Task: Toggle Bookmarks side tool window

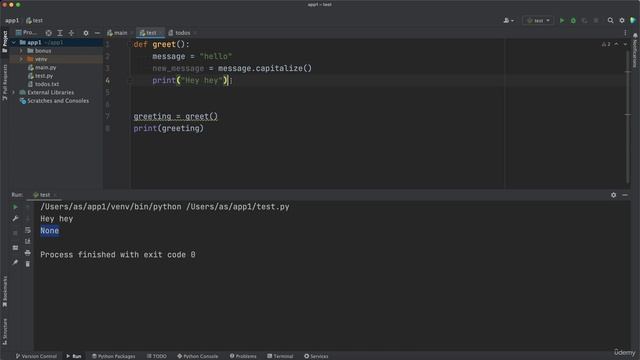Action: [x=4, y=291]
